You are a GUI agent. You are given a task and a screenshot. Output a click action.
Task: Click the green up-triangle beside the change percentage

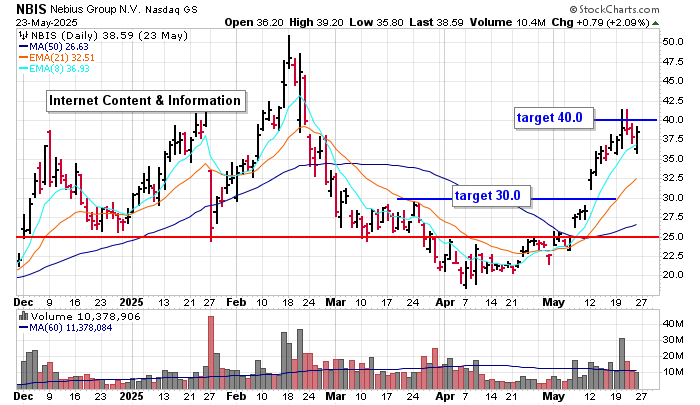(655, 23)
